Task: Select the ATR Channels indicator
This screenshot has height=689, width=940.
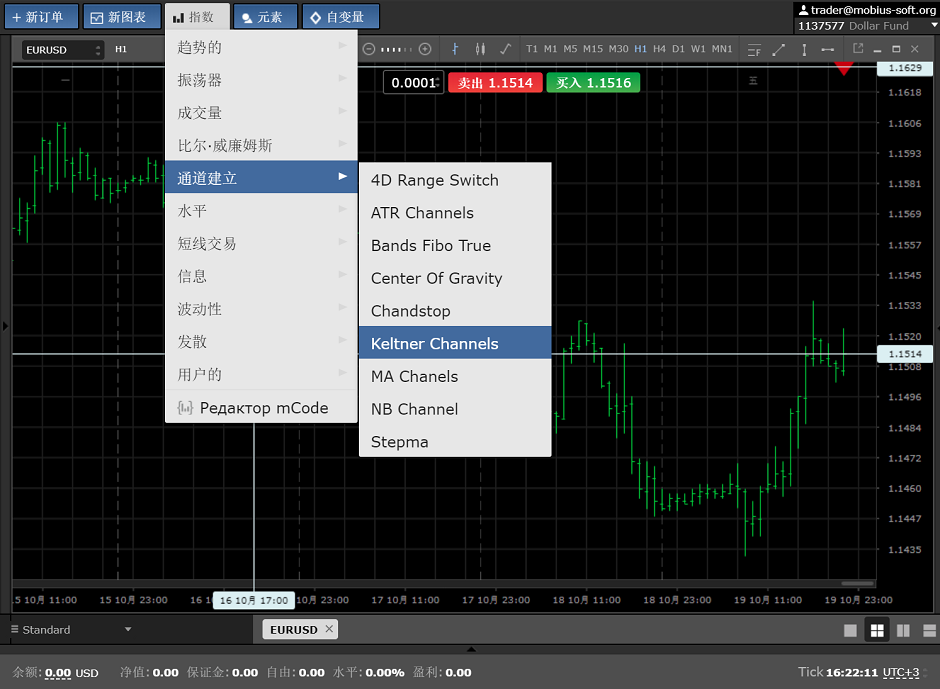Action: coord(455,213)
